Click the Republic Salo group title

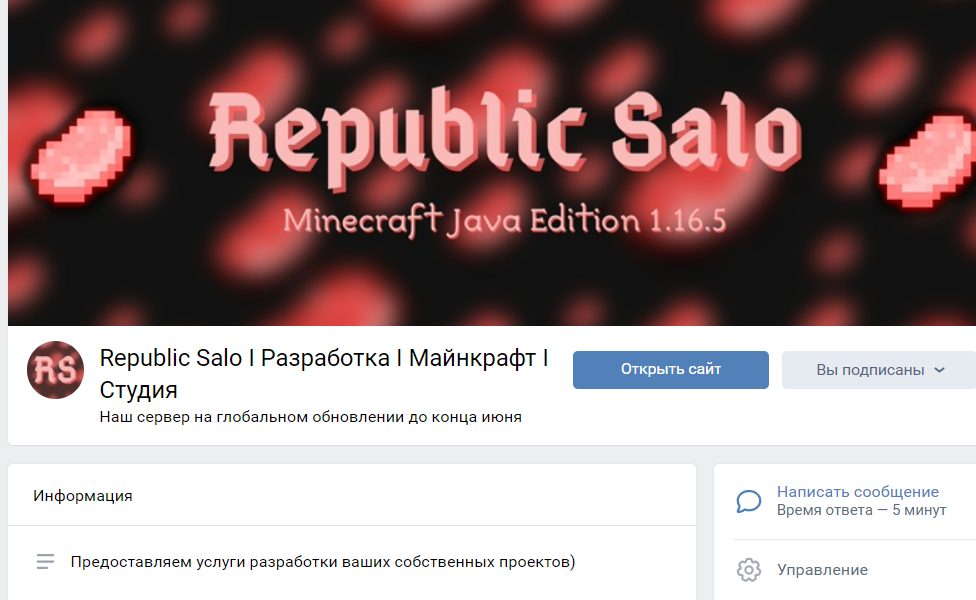pos(324,373)
